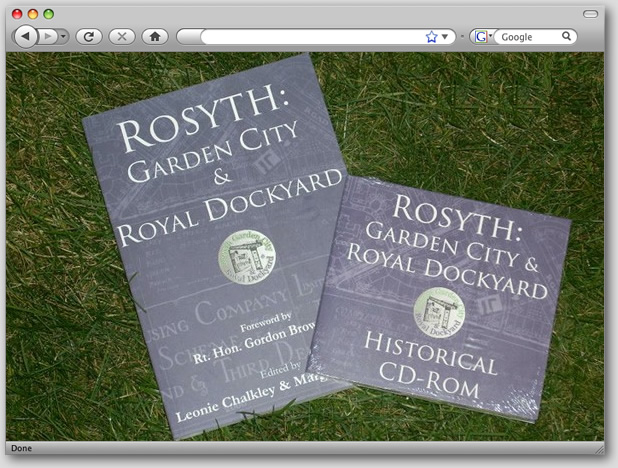Click the Historical CD-ROM case in the photo
Image resolution: width=618 pixels, height=468 pixels.
coord(440,300)
